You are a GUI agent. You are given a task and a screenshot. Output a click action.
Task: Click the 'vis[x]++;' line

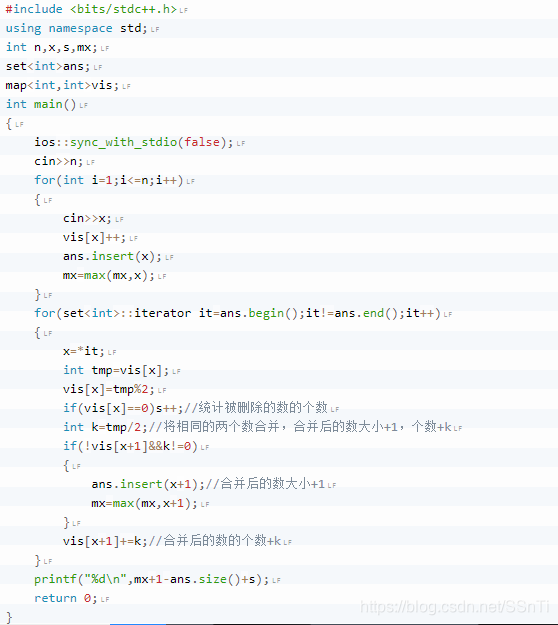[x=94, y=238]
